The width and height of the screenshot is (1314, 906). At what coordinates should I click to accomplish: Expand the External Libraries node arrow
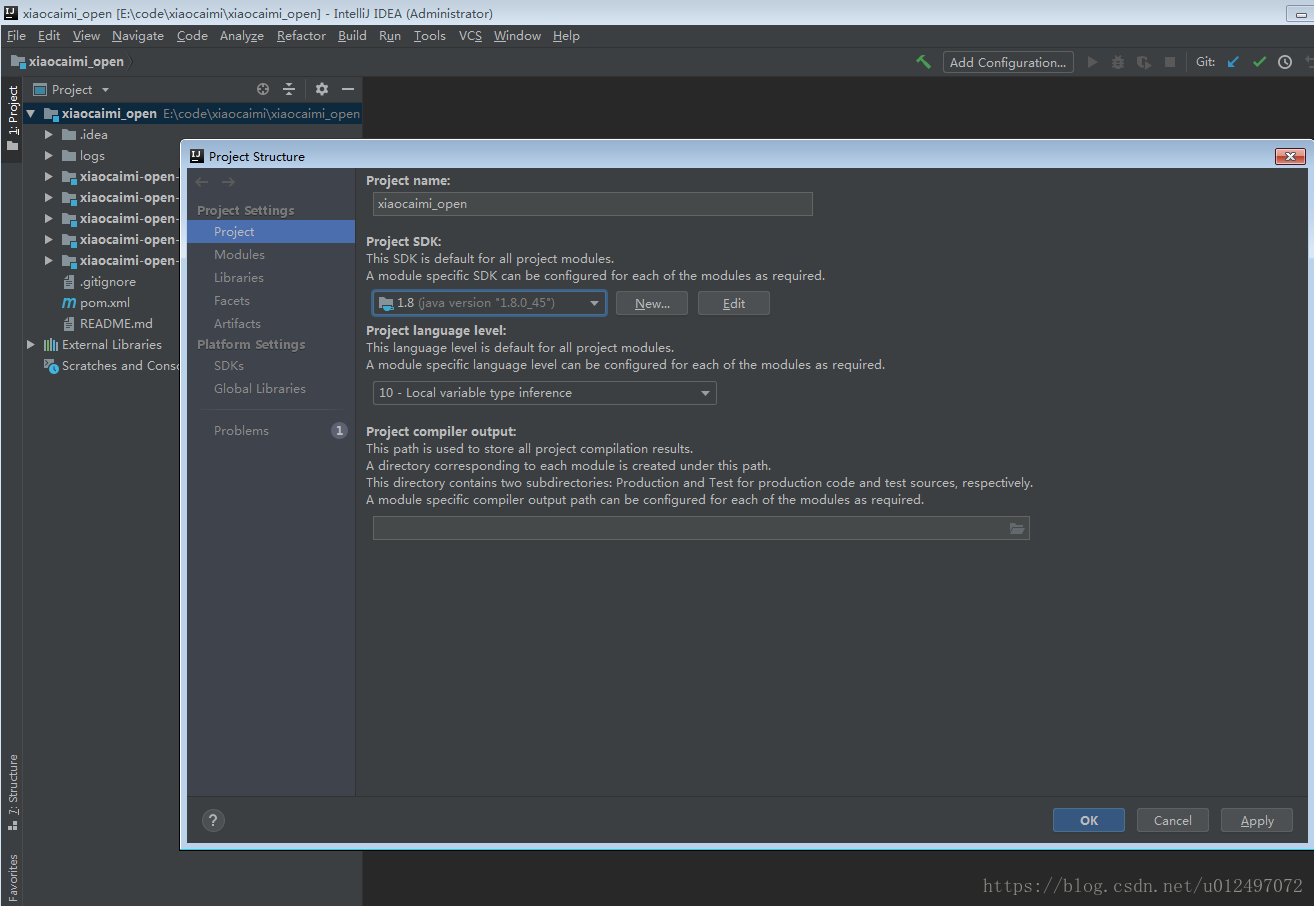pos(31,345)
